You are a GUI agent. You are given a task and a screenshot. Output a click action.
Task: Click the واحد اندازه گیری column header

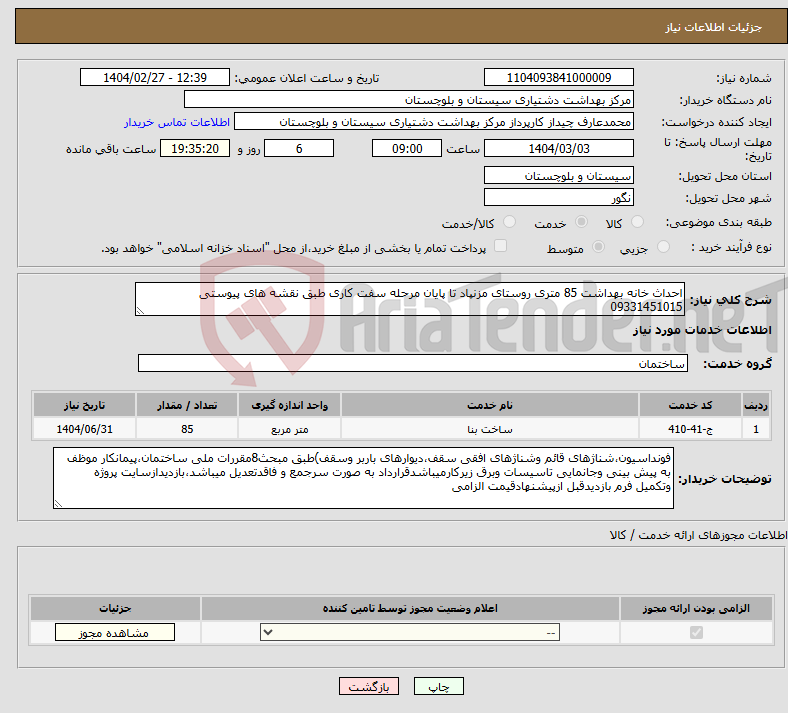click(289, 405)
